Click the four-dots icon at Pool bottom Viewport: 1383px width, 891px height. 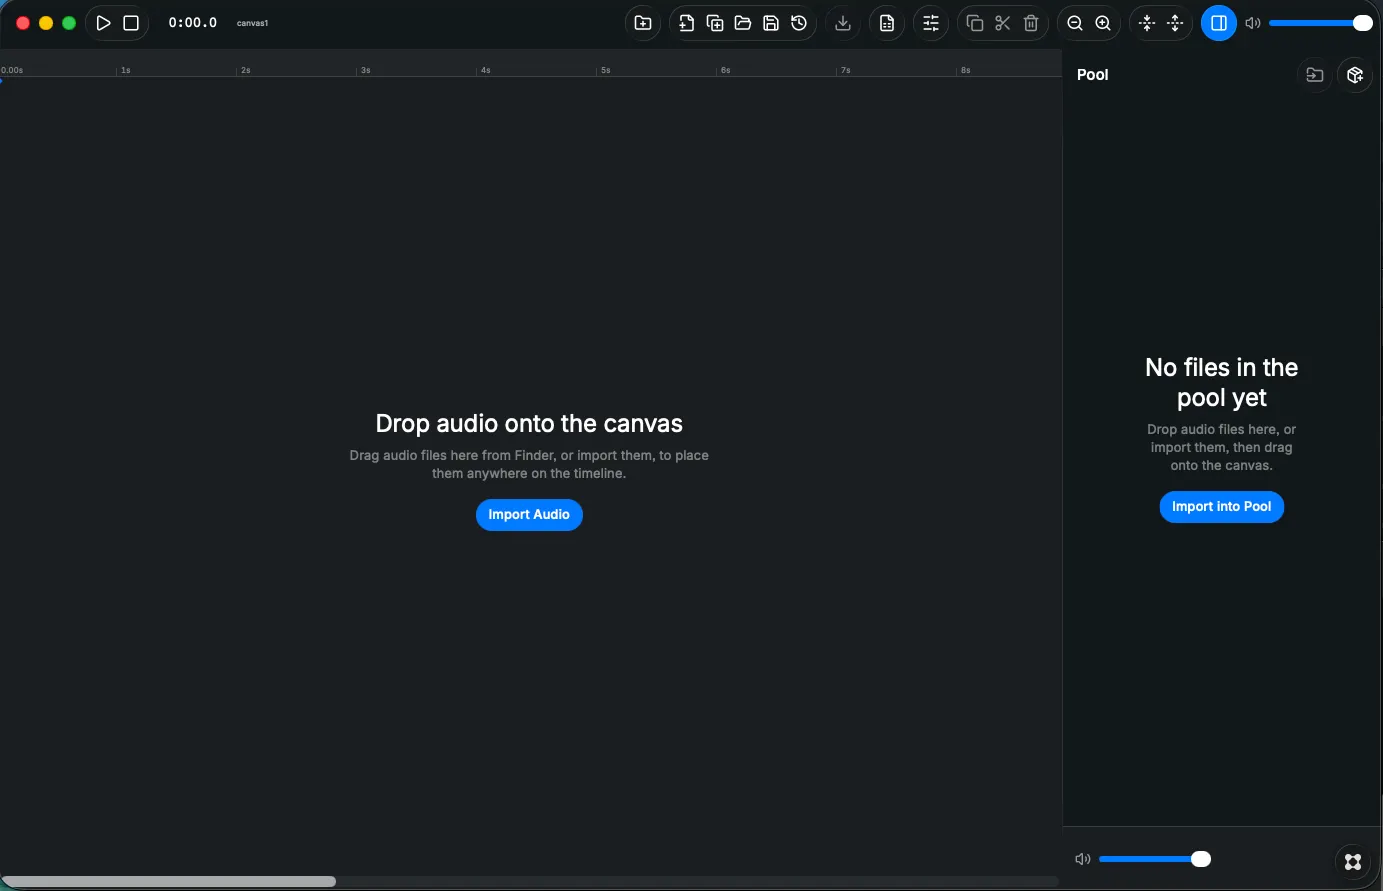point(1353,861)
